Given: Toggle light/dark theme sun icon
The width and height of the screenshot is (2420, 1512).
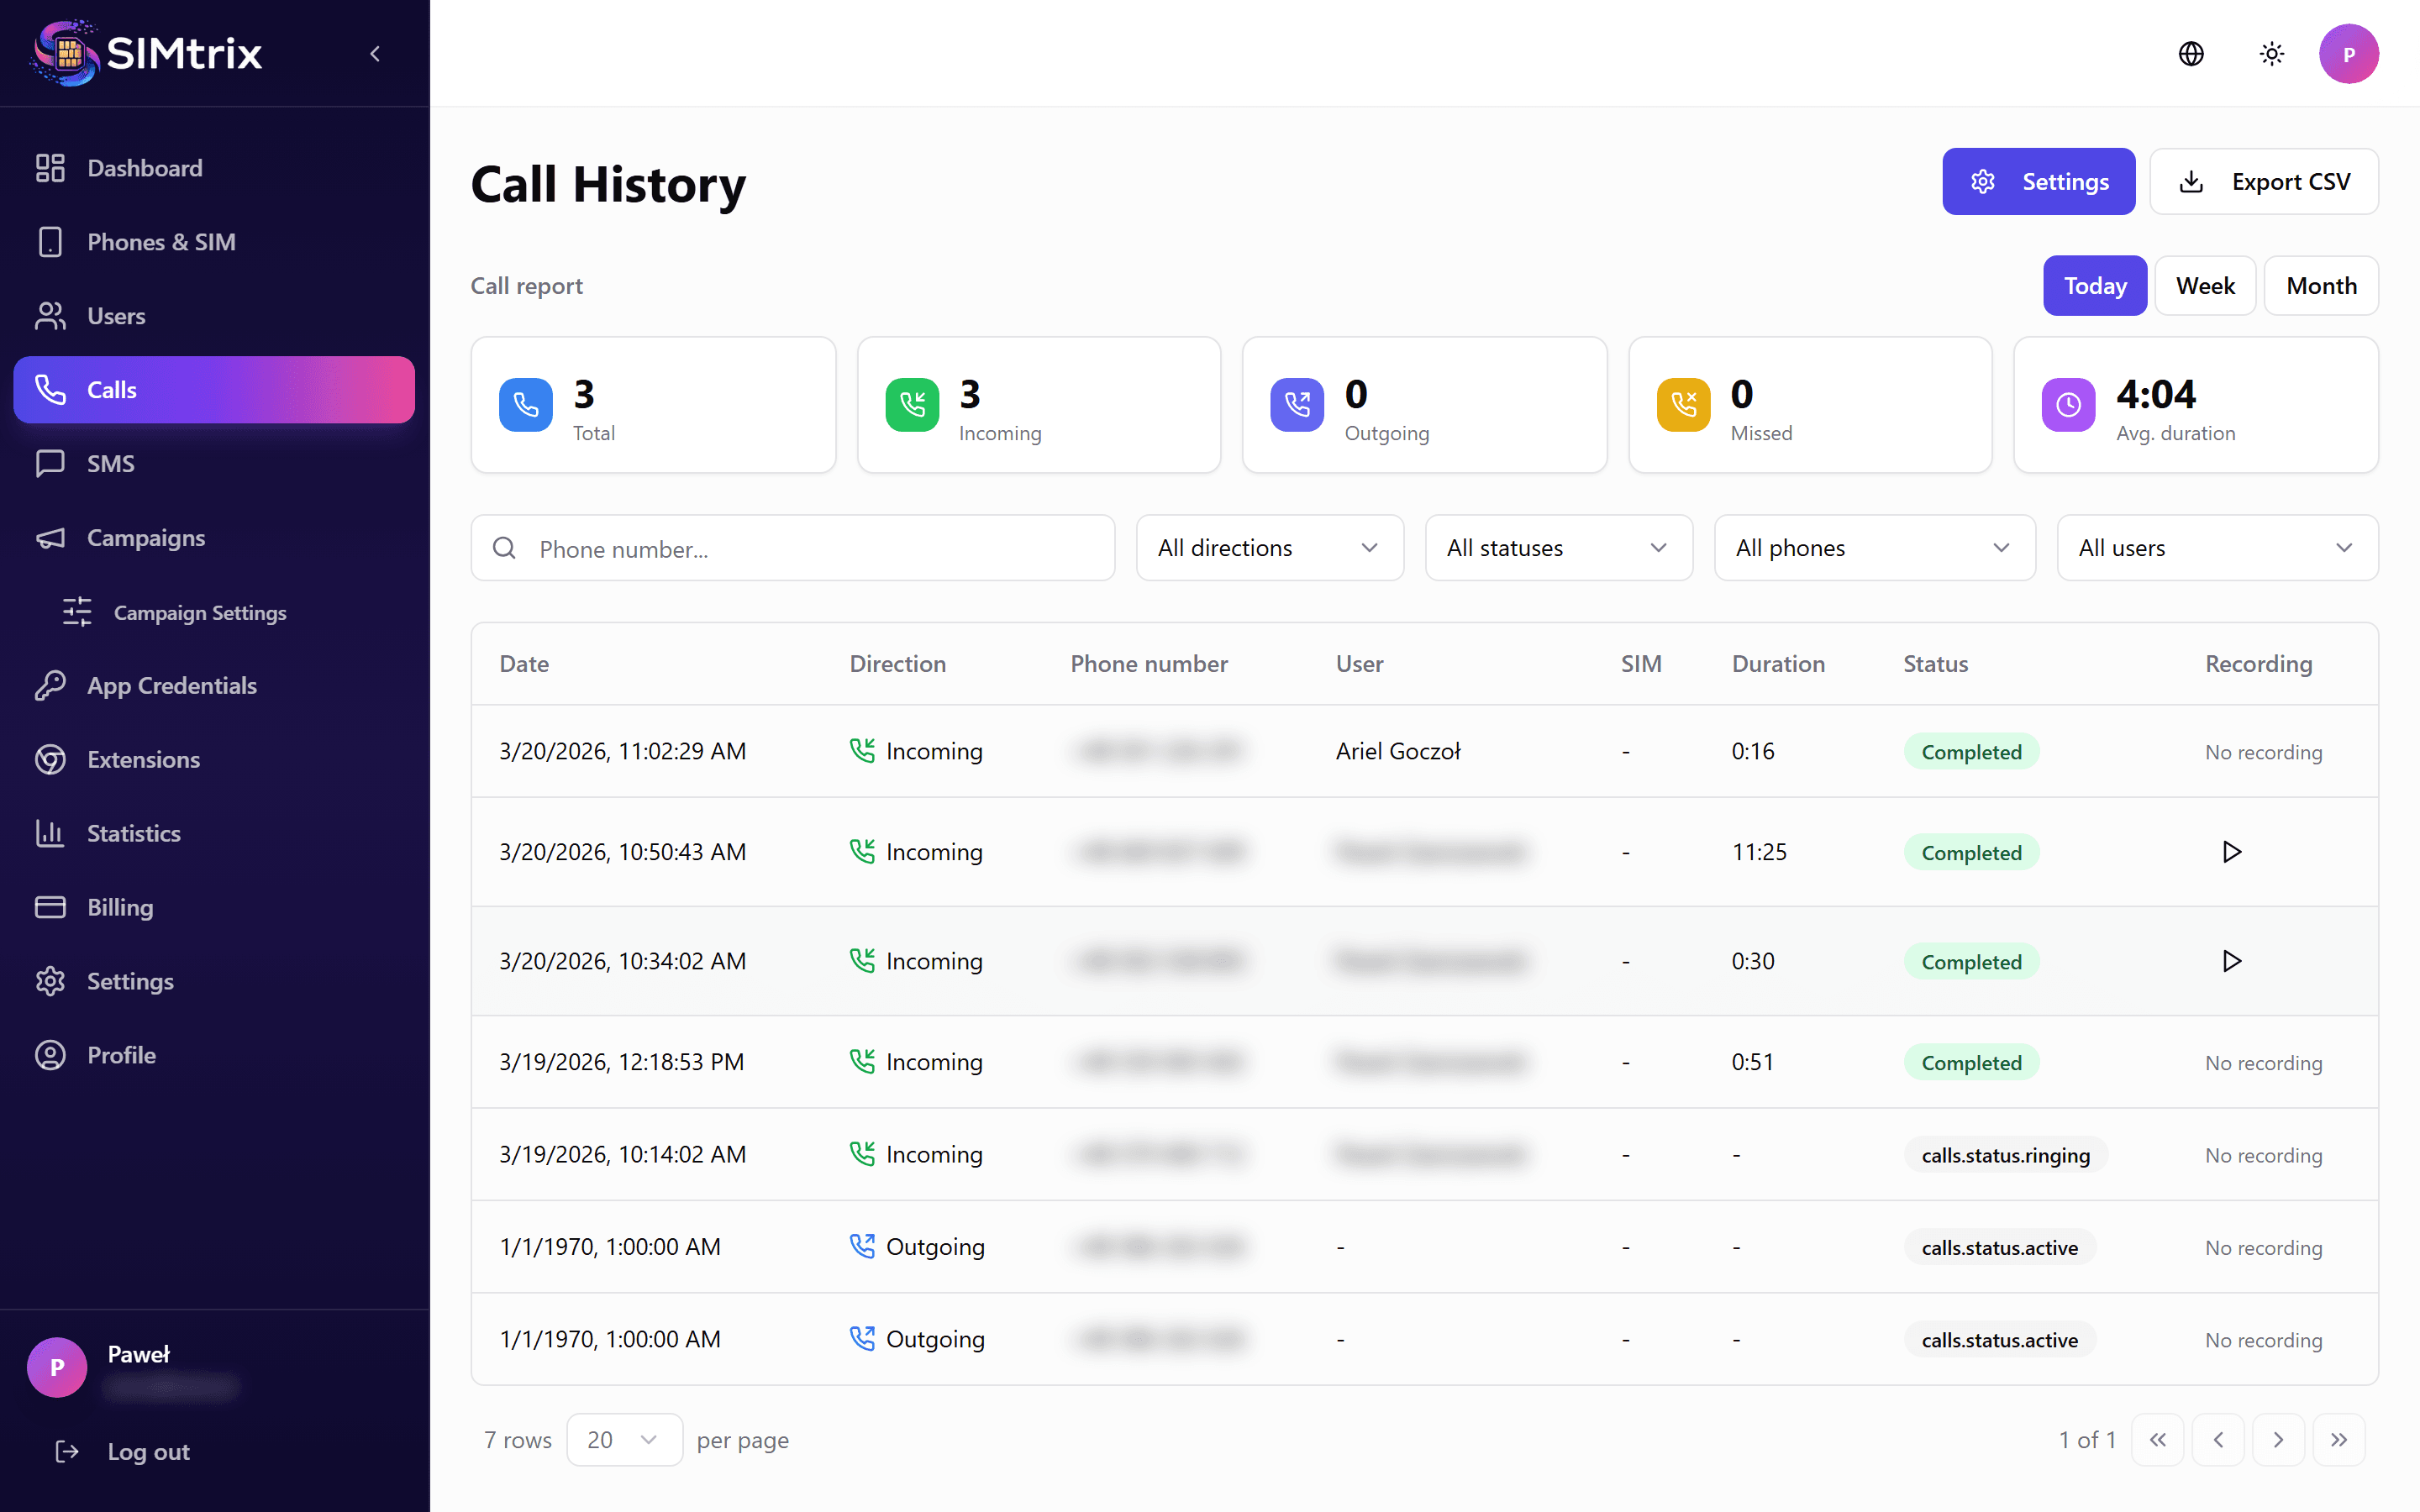Looking at the screenshot, I should point(2271,54).
